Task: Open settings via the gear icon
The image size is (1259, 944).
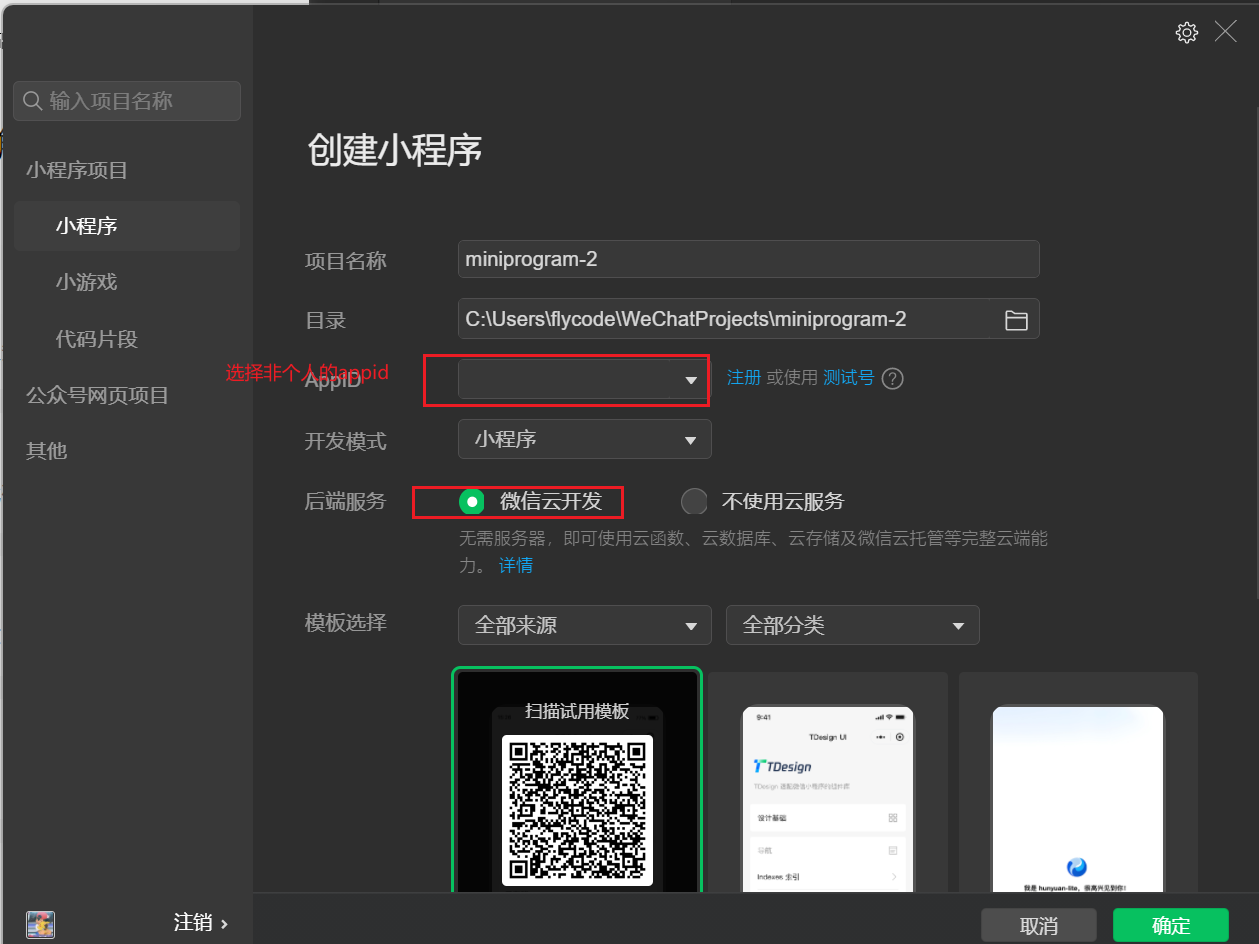Action: coord(1187,32)
